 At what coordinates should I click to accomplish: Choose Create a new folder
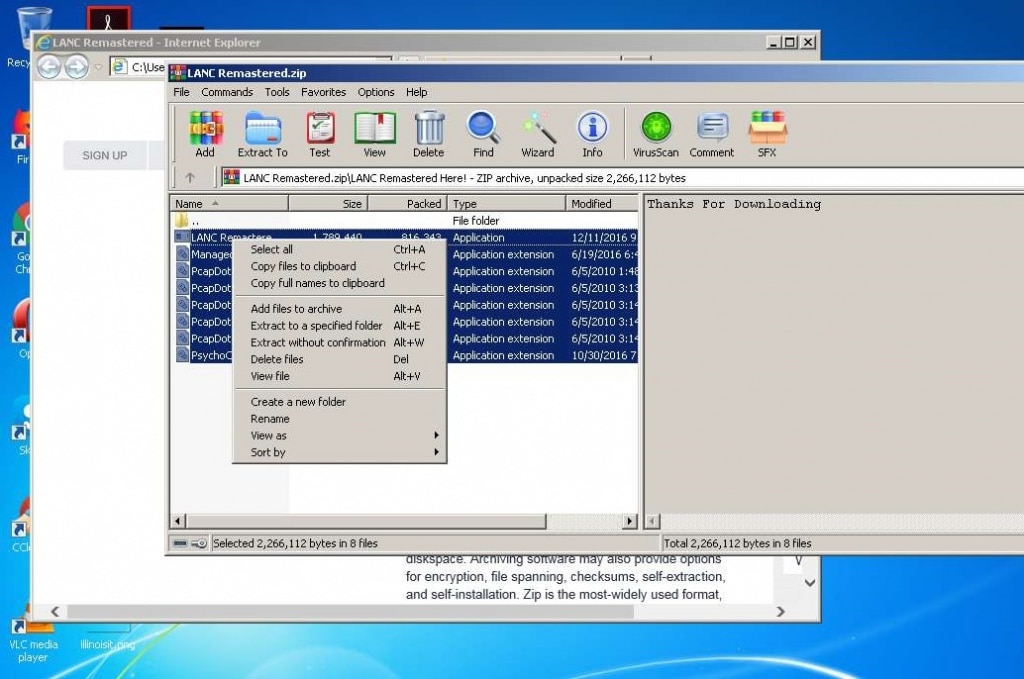tap(340, 402)
